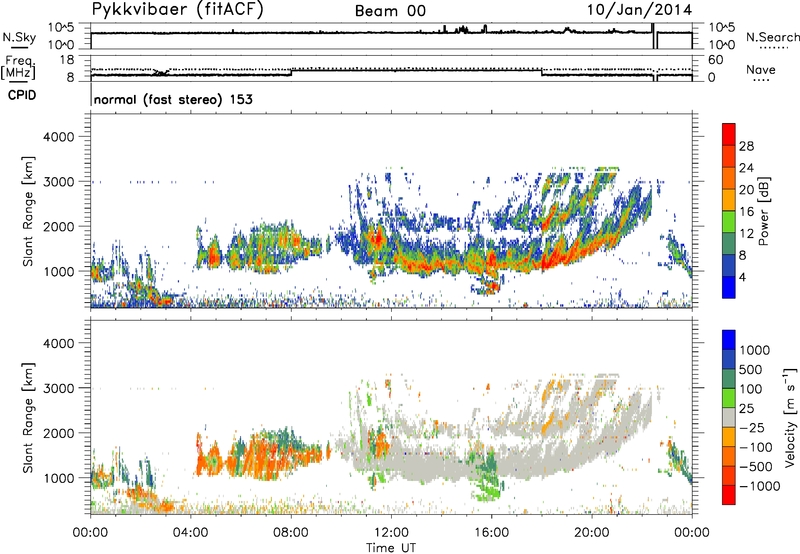
Task: Select the 16 value on the Power colorbar
Action: coord(746,212)
